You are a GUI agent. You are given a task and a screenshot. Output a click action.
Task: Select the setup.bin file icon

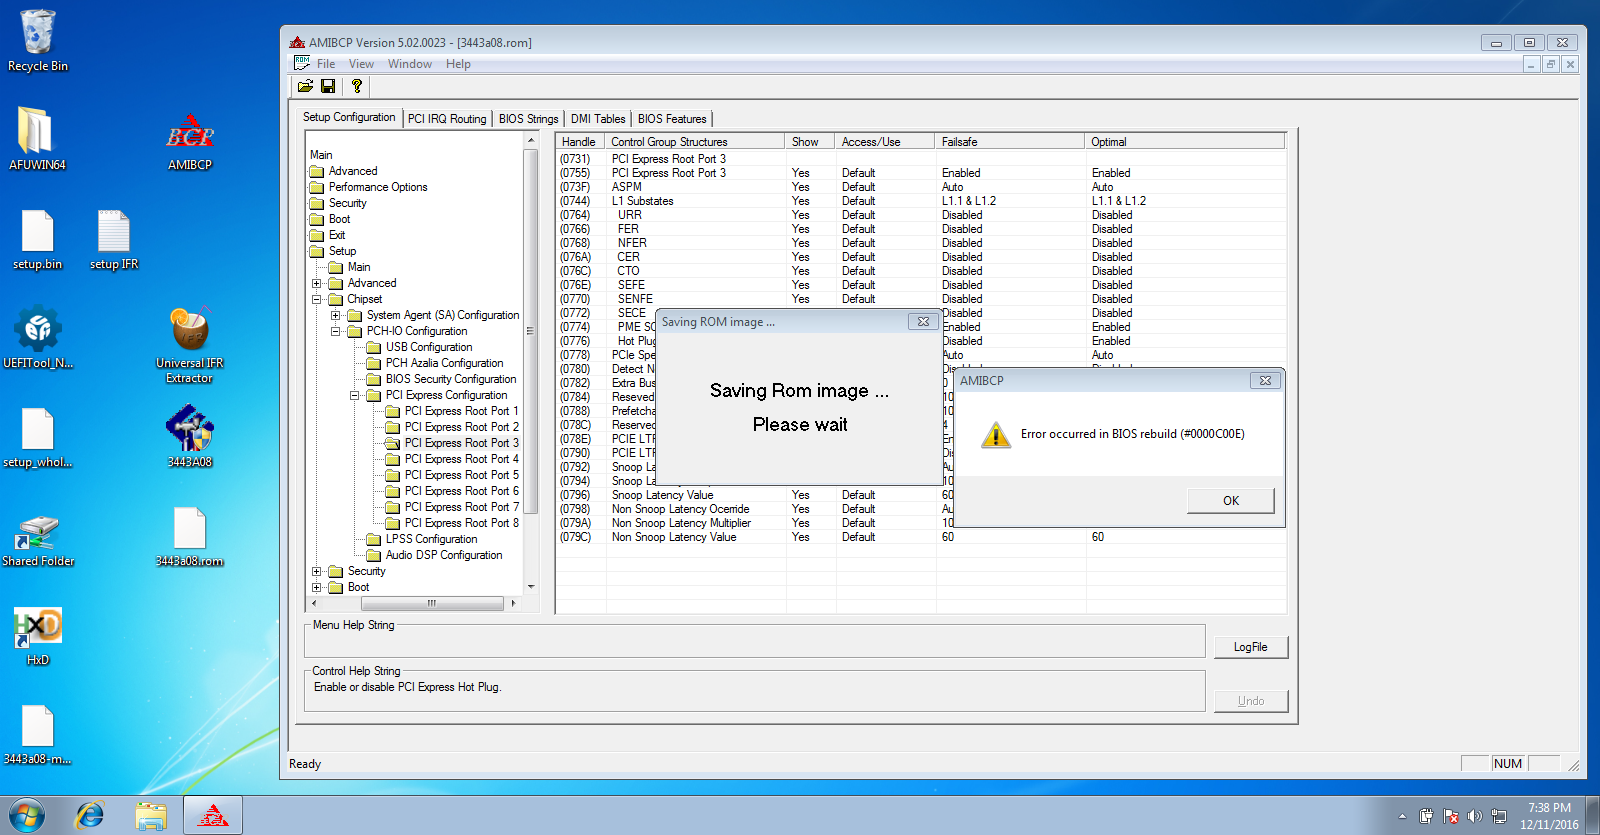click(x=37, y=238)
